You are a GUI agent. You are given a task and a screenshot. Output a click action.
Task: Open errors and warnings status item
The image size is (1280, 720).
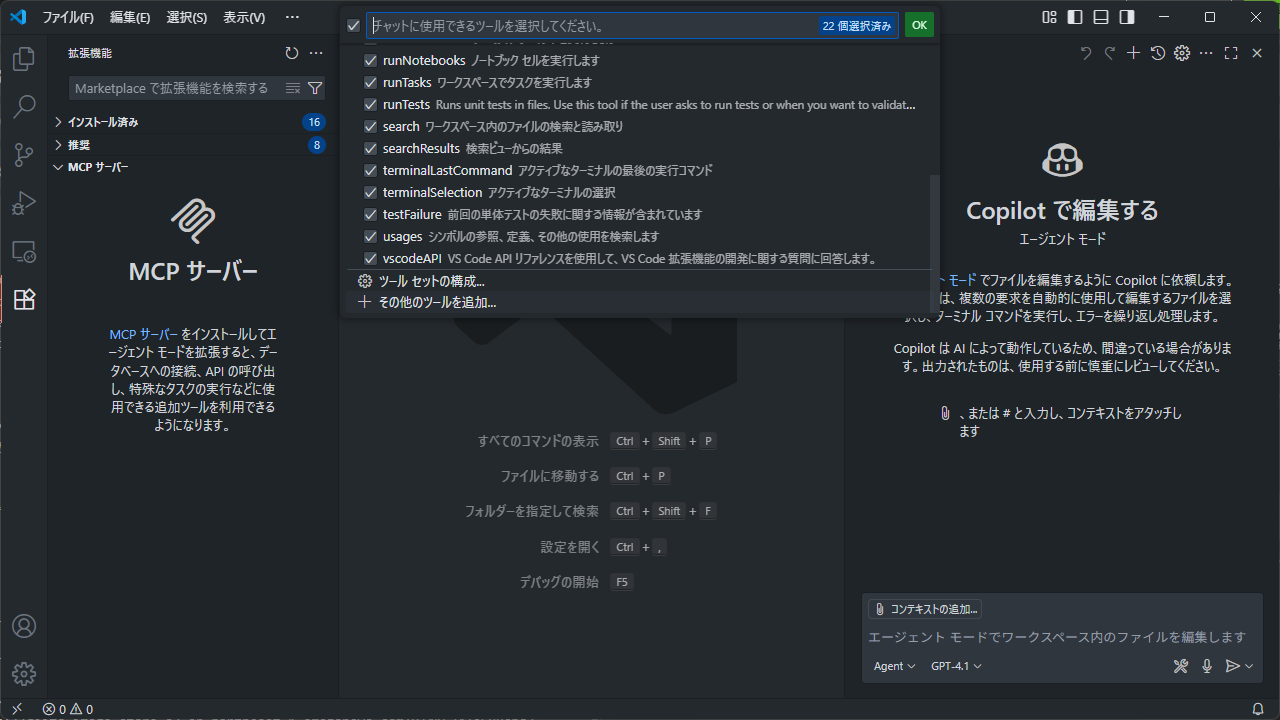68,709
